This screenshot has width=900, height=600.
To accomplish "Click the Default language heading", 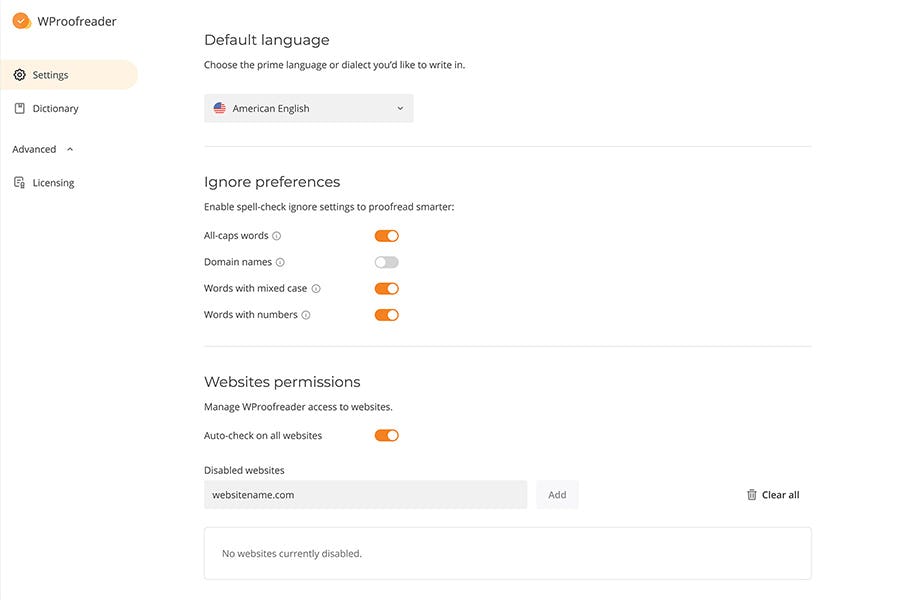I will click(267, 40).
